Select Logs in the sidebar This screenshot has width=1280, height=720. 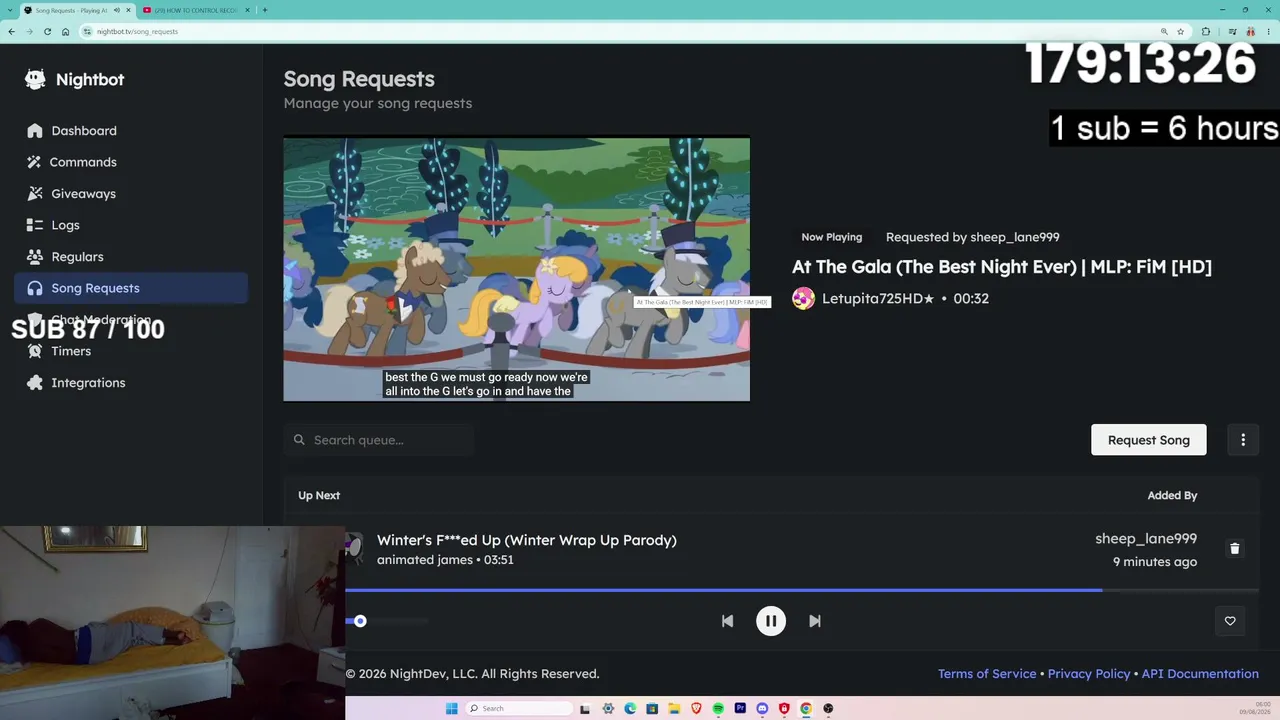click(131, 225)
